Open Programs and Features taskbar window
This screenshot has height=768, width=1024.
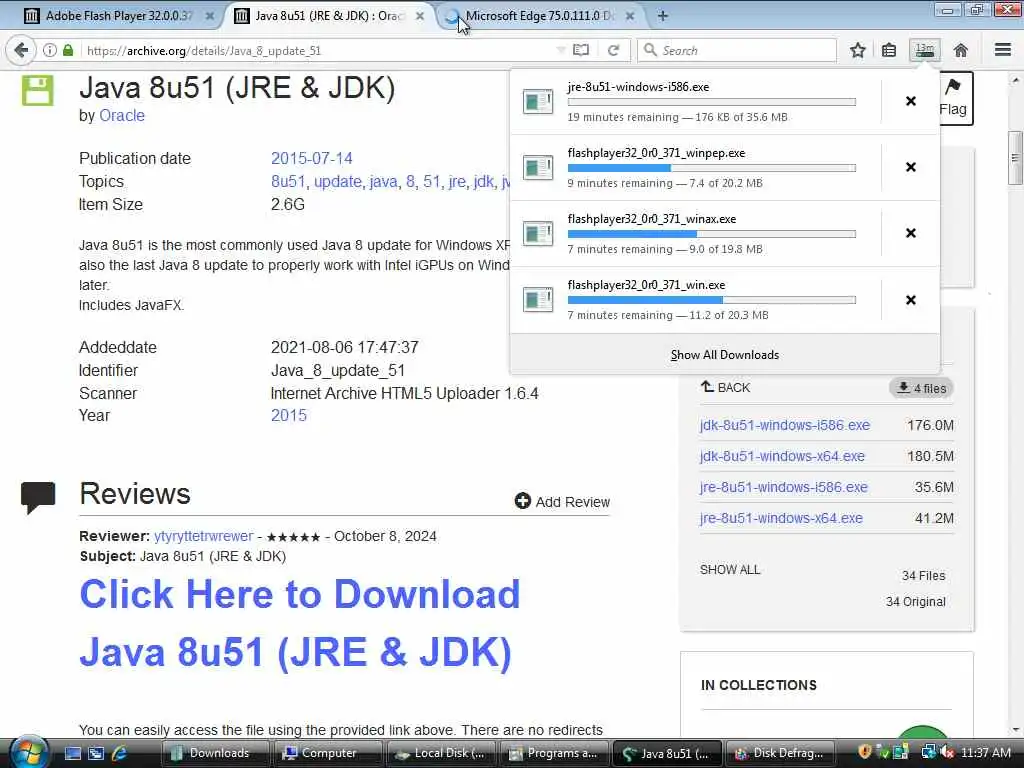[x=554, y=753]
